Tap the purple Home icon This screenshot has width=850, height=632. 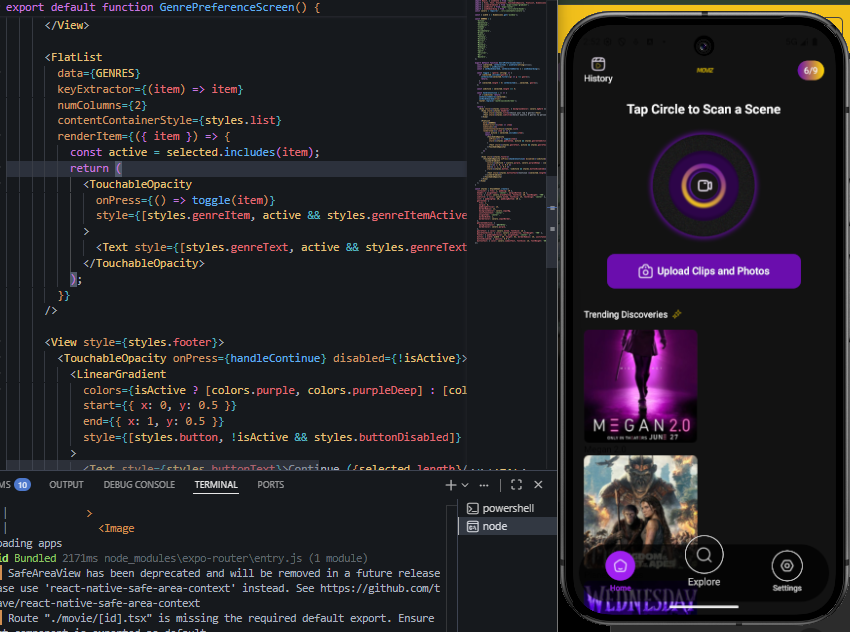[x=620, y=566]
